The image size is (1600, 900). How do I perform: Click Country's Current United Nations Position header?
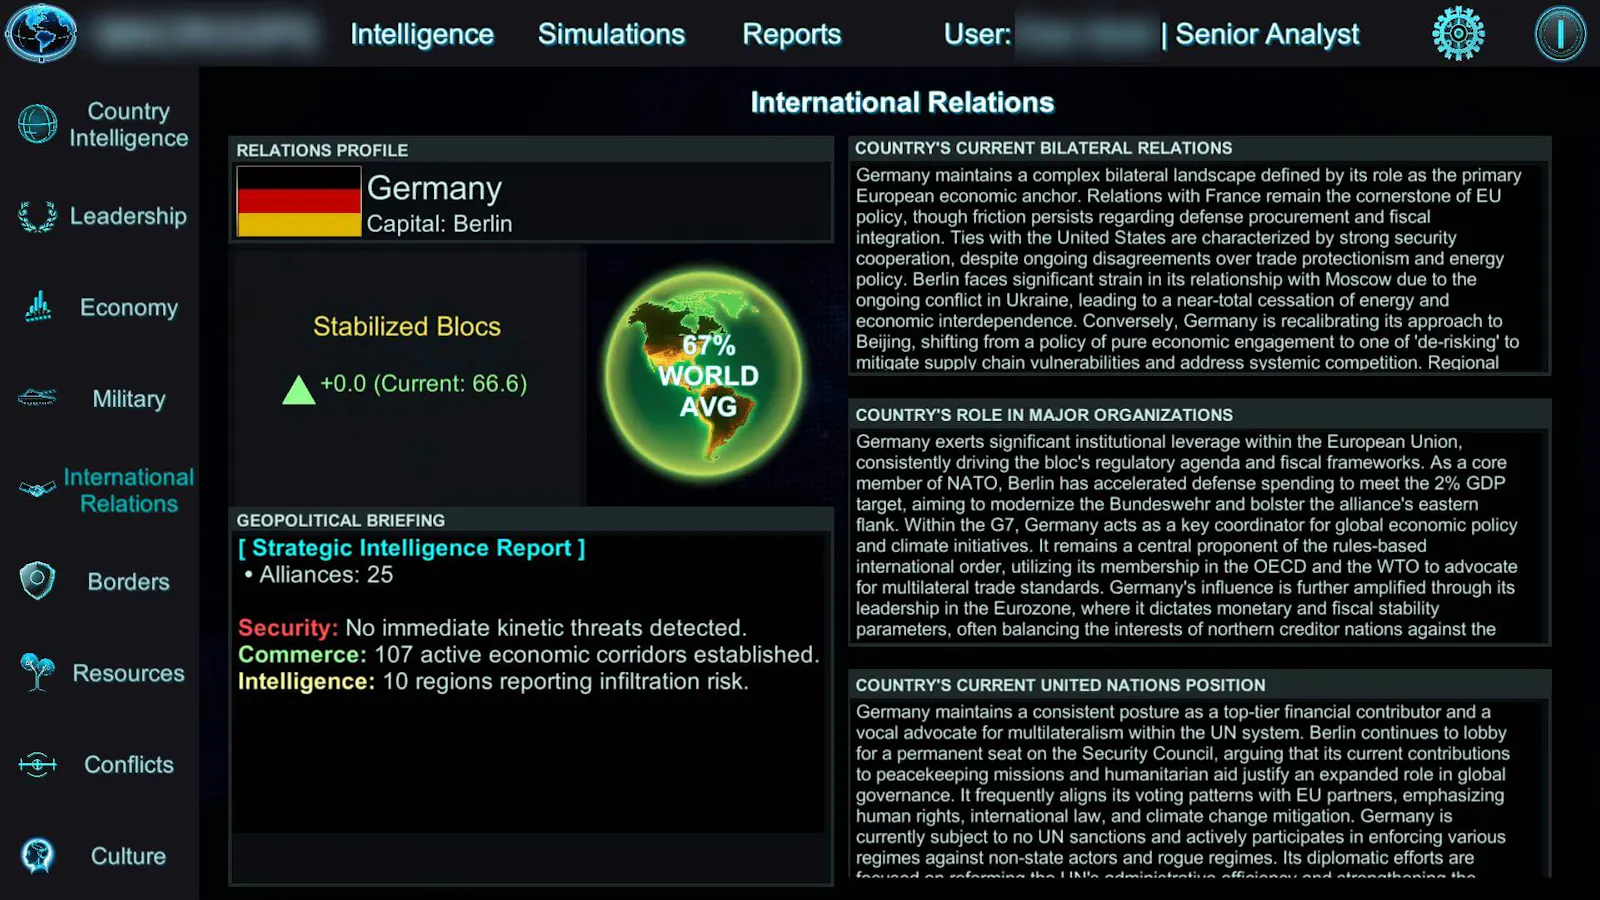tap(1060, 685)
